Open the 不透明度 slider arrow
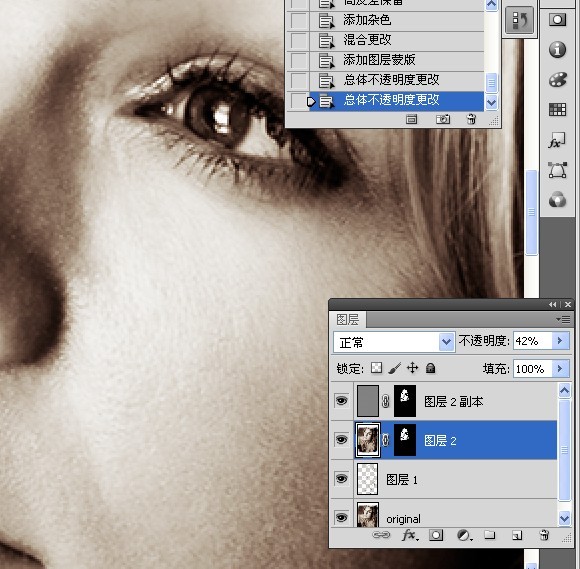 click(x=560, y=341)
